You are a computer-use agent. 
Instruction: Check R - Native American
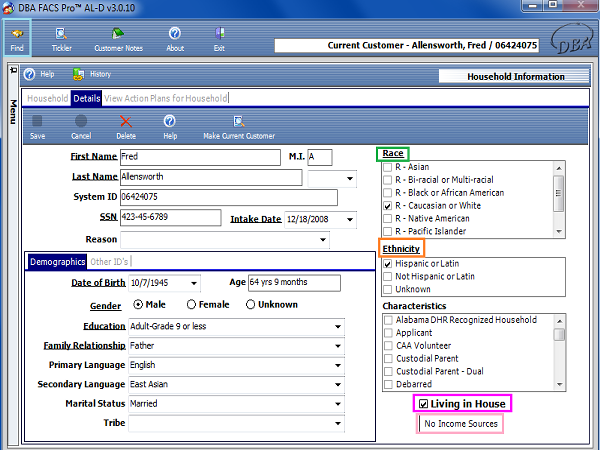pos(388,218)
